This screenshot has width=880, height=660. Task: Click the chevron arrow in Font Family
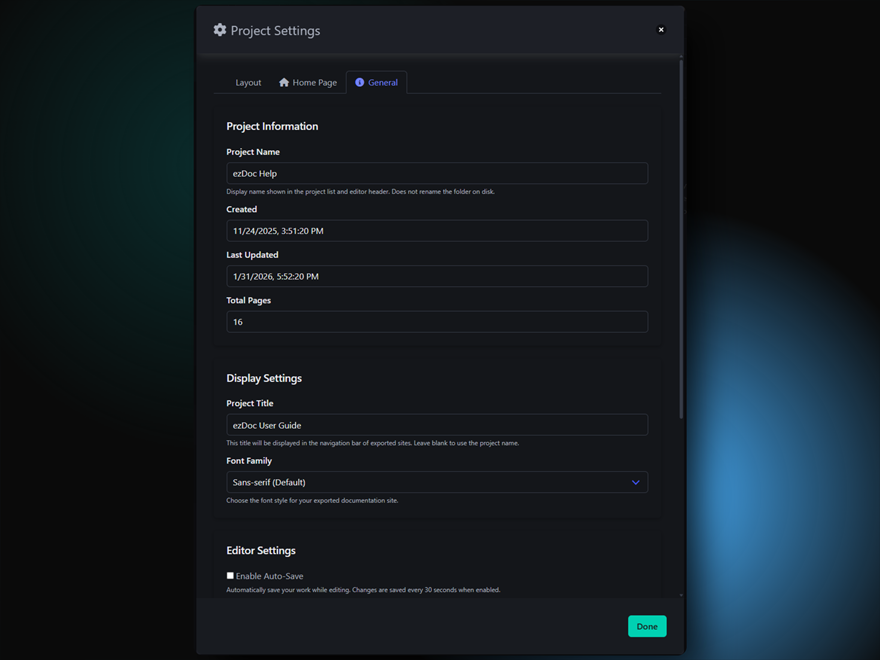coord(635,483)
